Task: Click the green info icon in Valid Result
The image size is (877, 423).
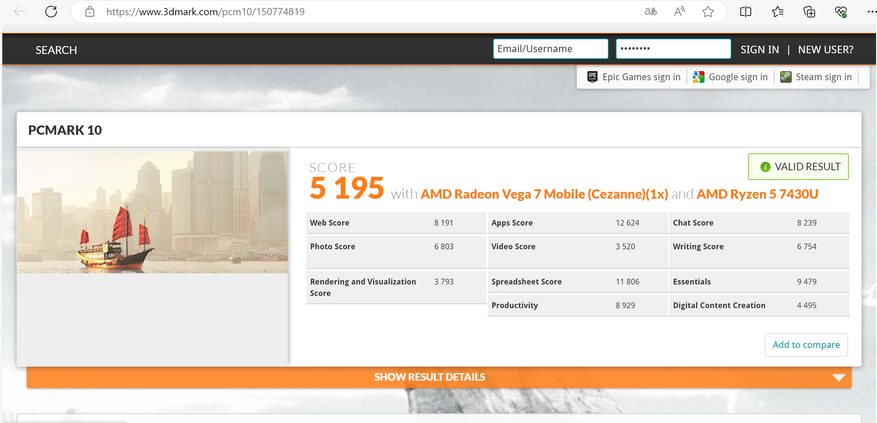Action: [765, 167]
